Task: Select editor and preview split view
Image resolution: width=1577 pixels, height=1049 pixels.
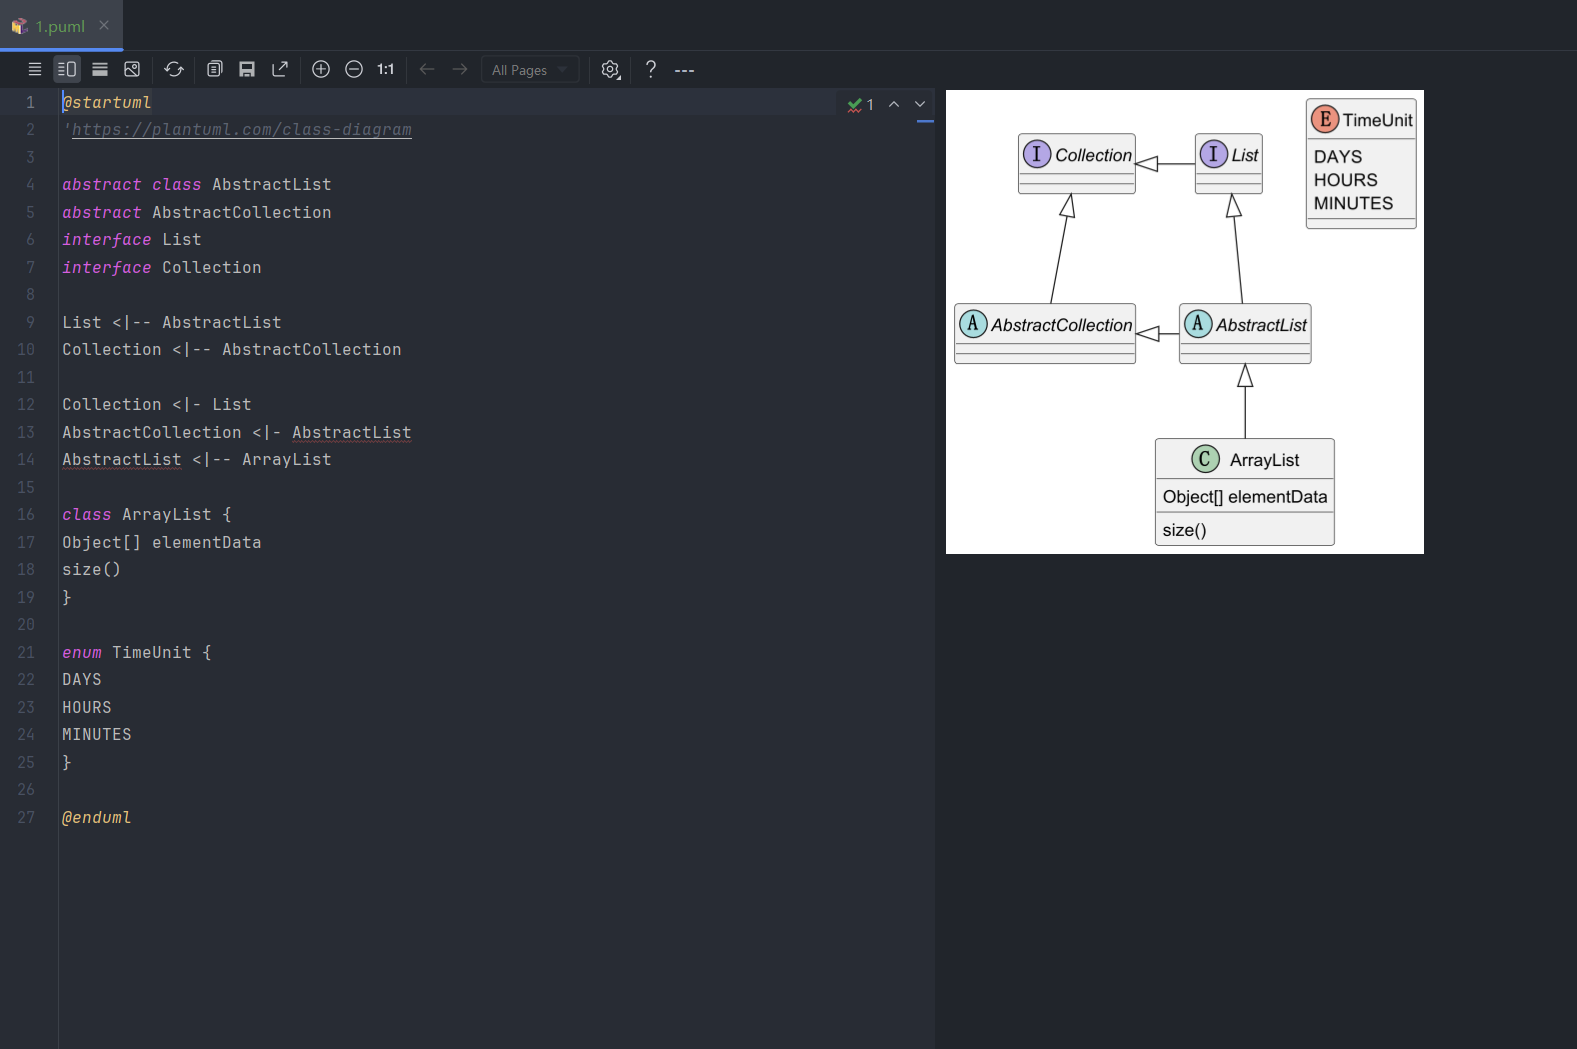Action: (x=67, y=69)
